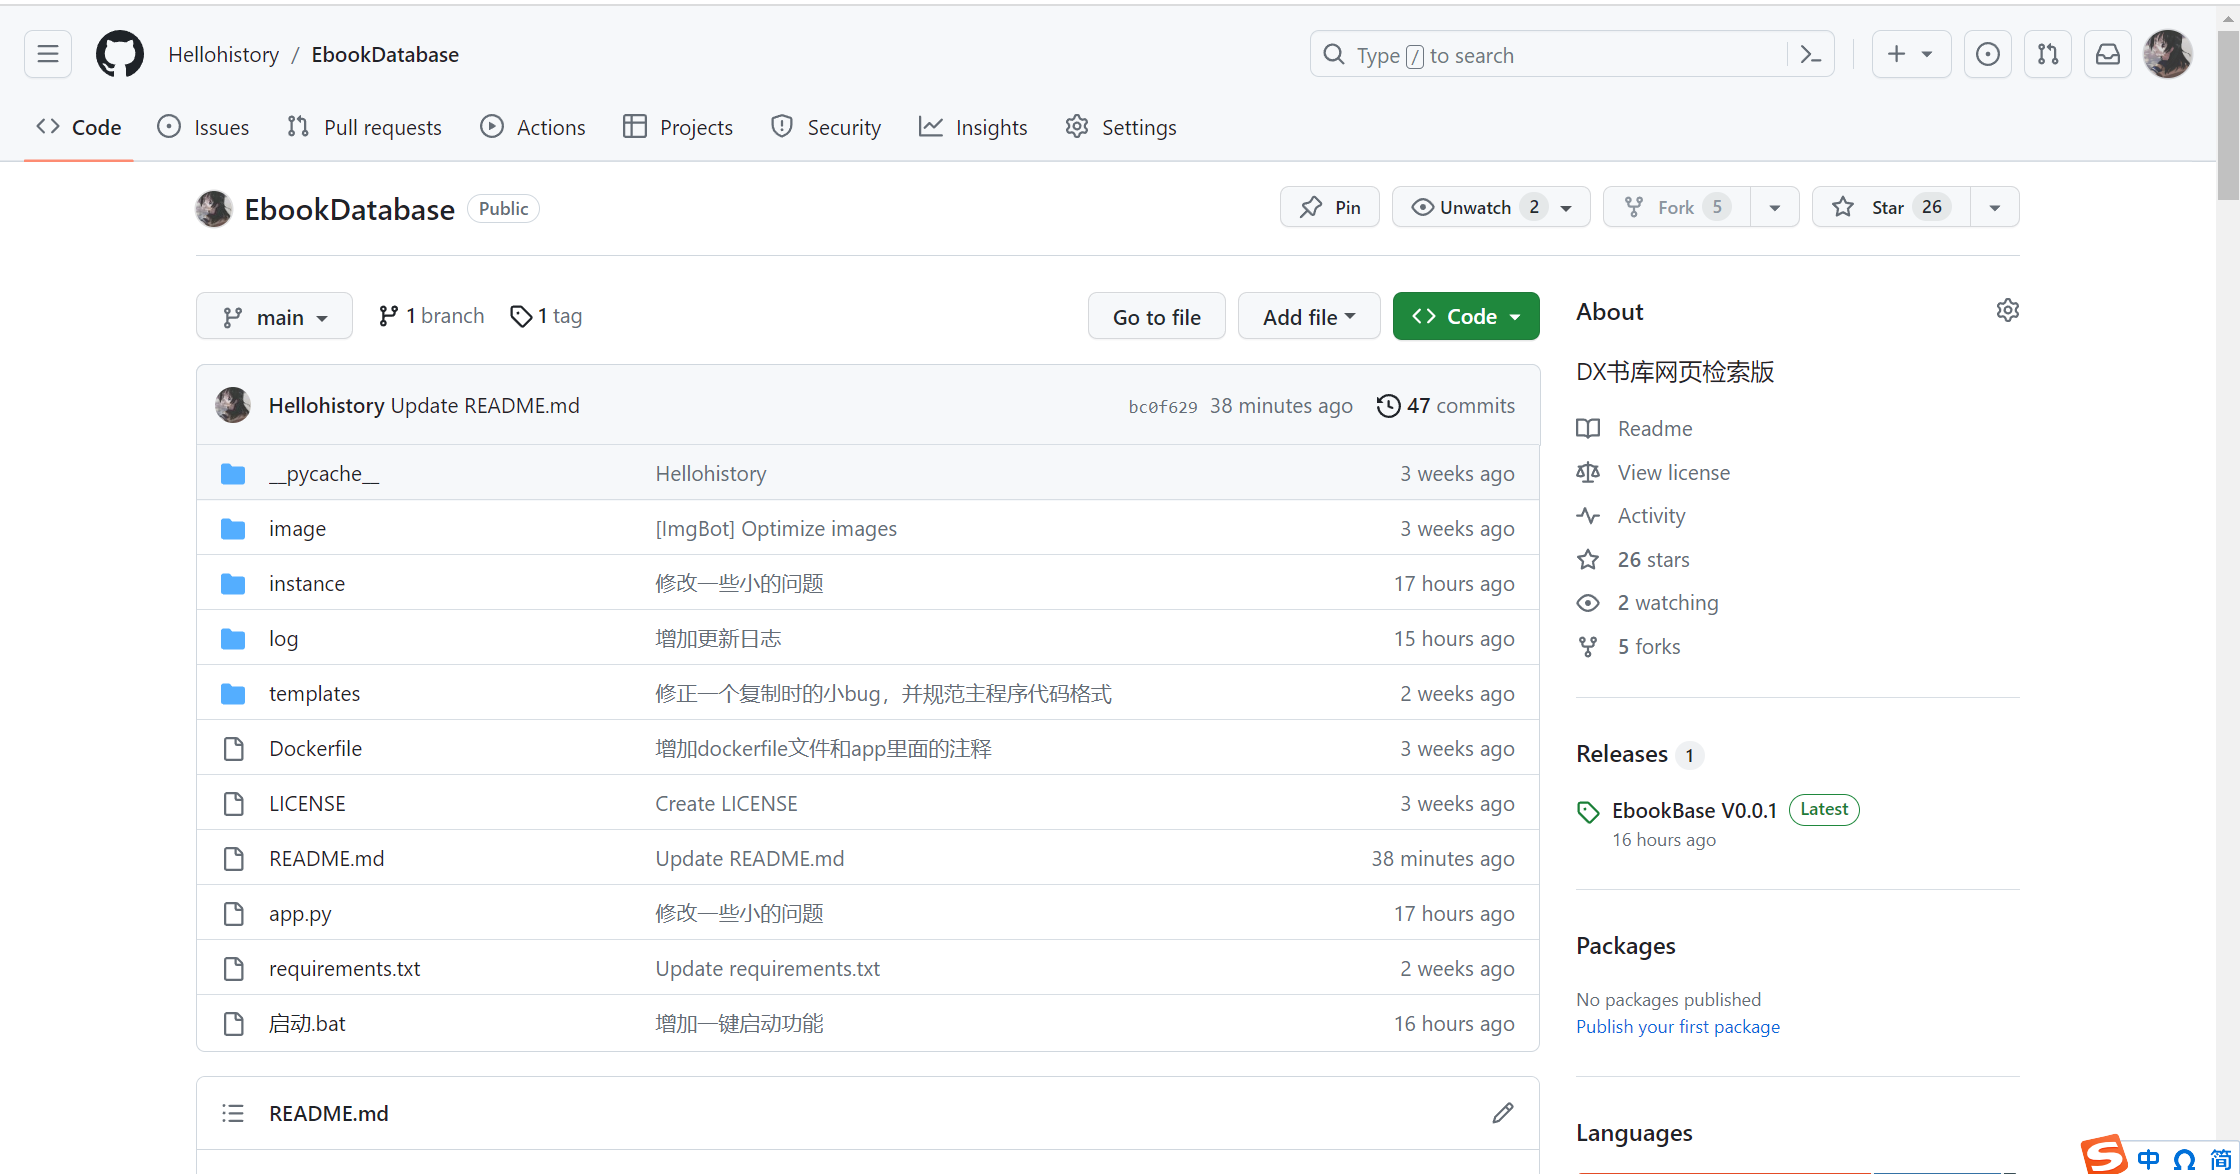Expand the Star lists dropdown arrow

tap(1995, 207)
